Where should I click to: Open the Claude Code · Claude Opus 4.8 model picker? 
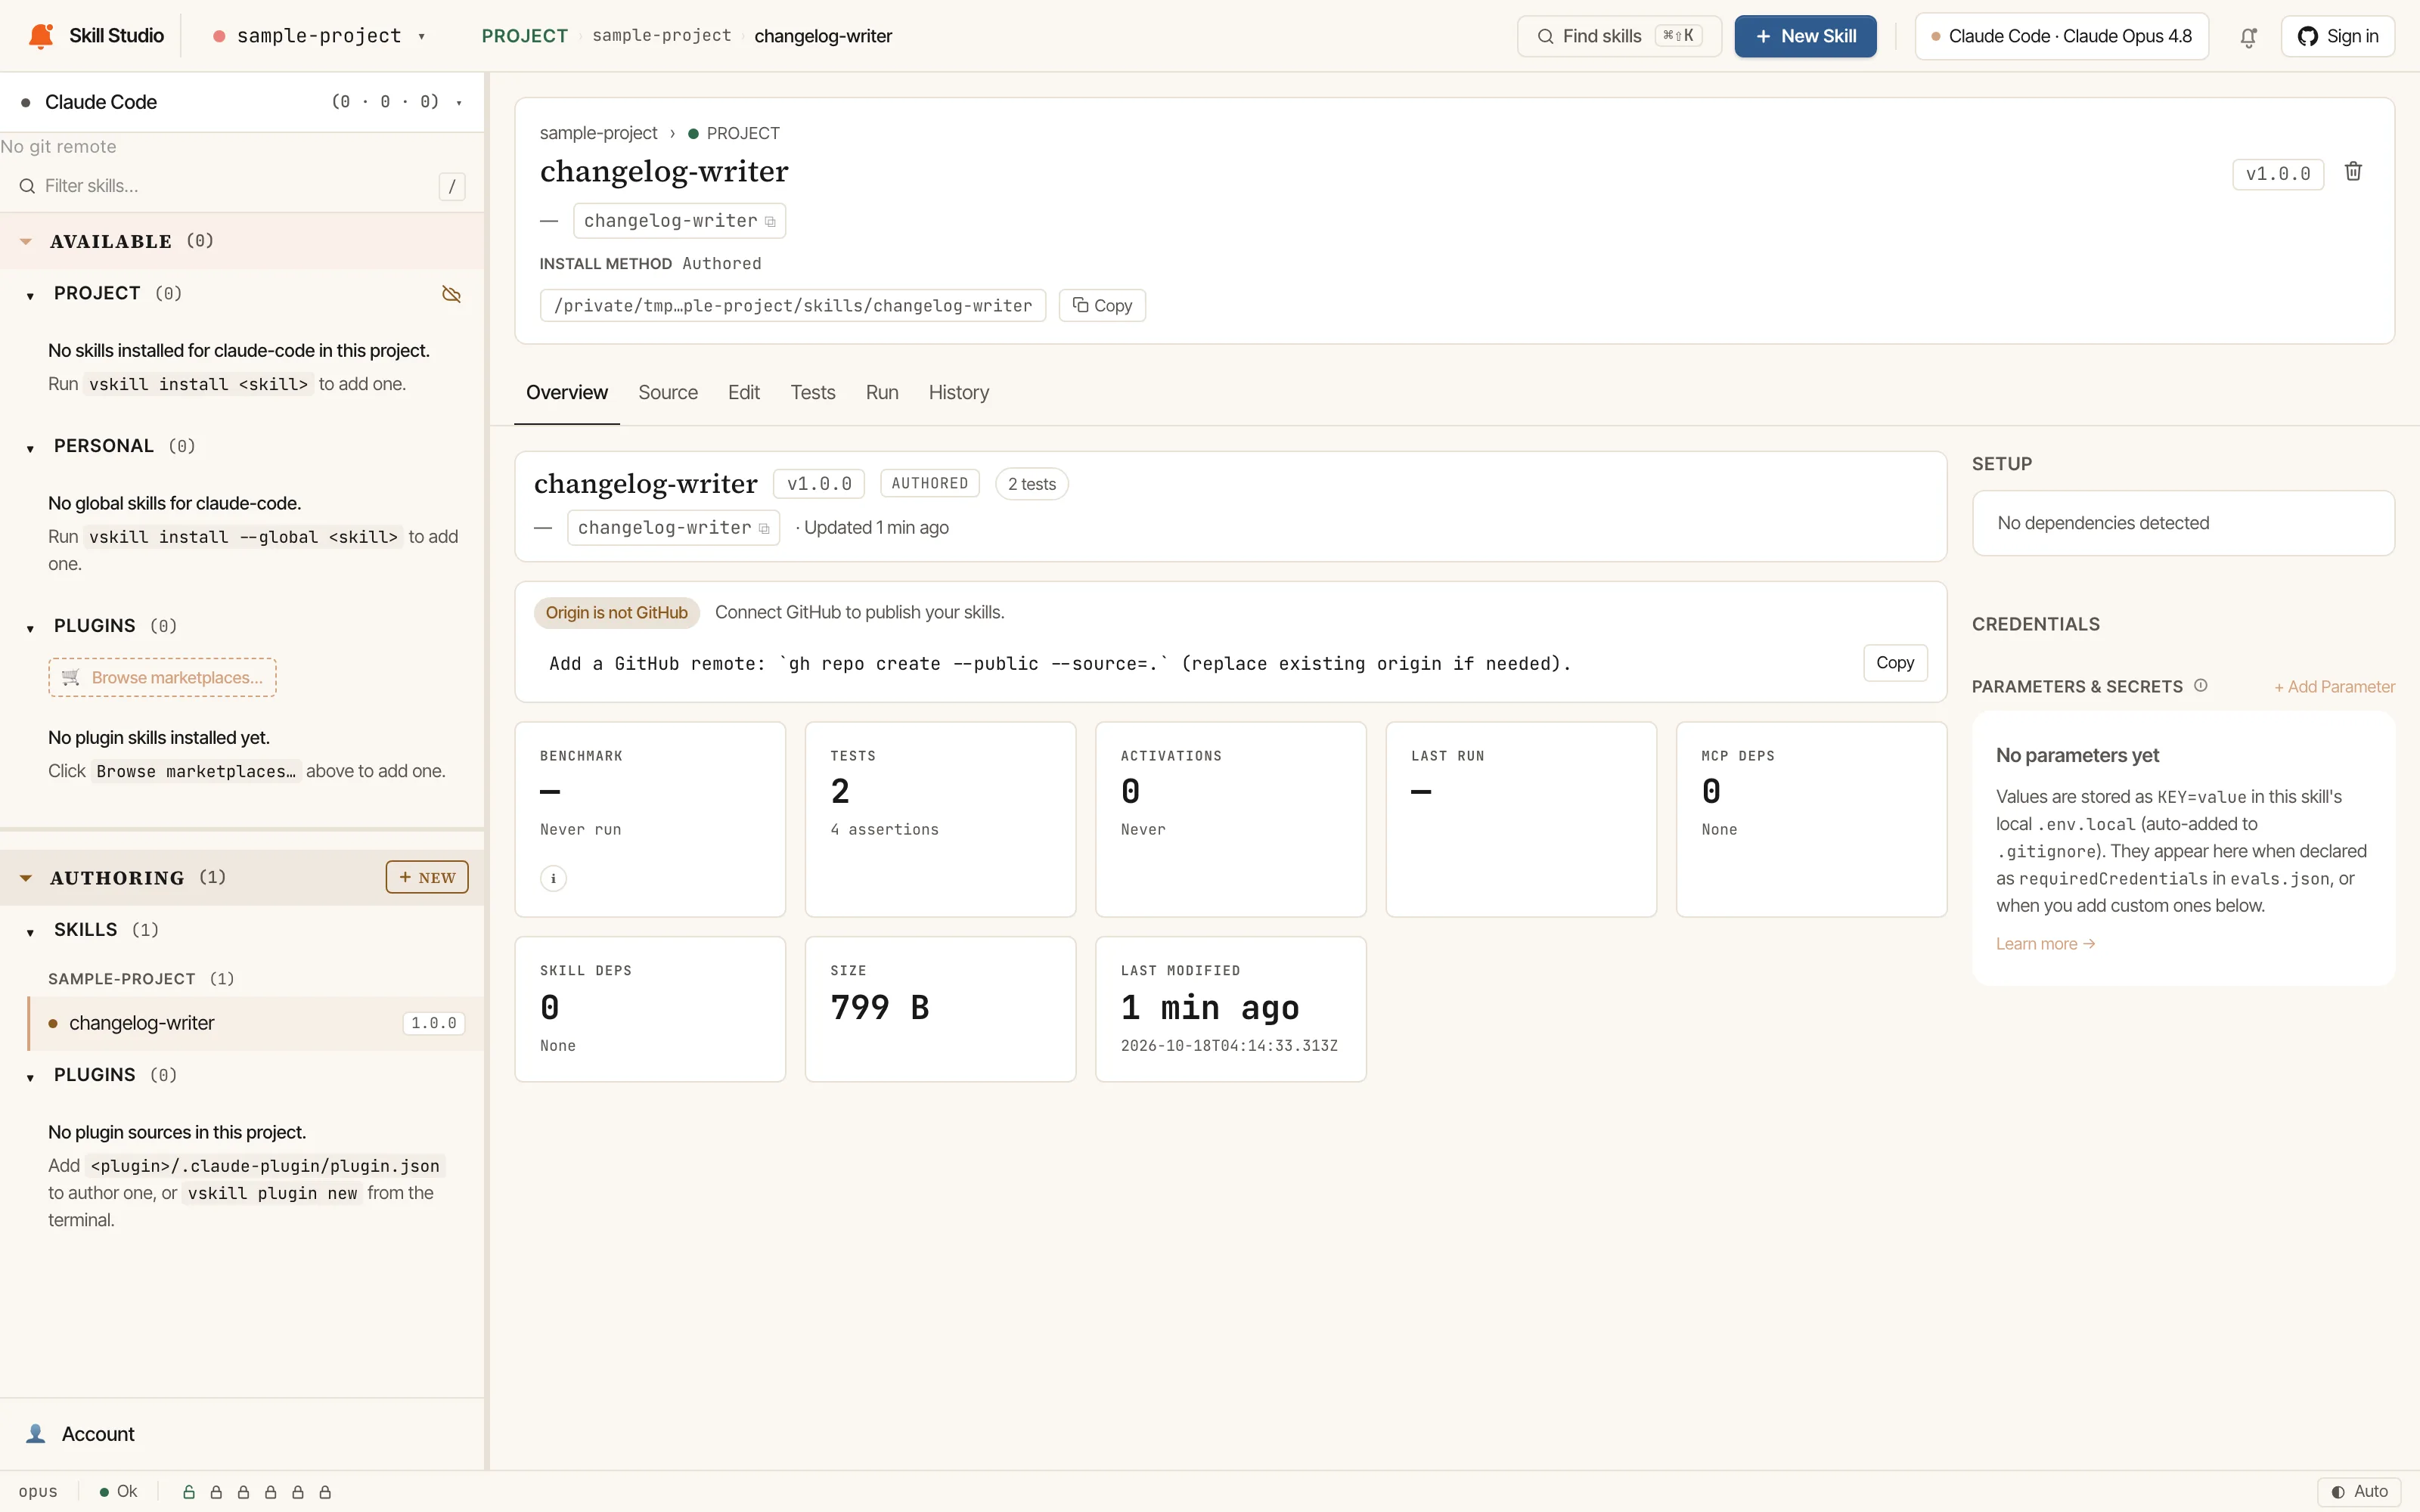pyautogui.click(x=2061, y=37)
